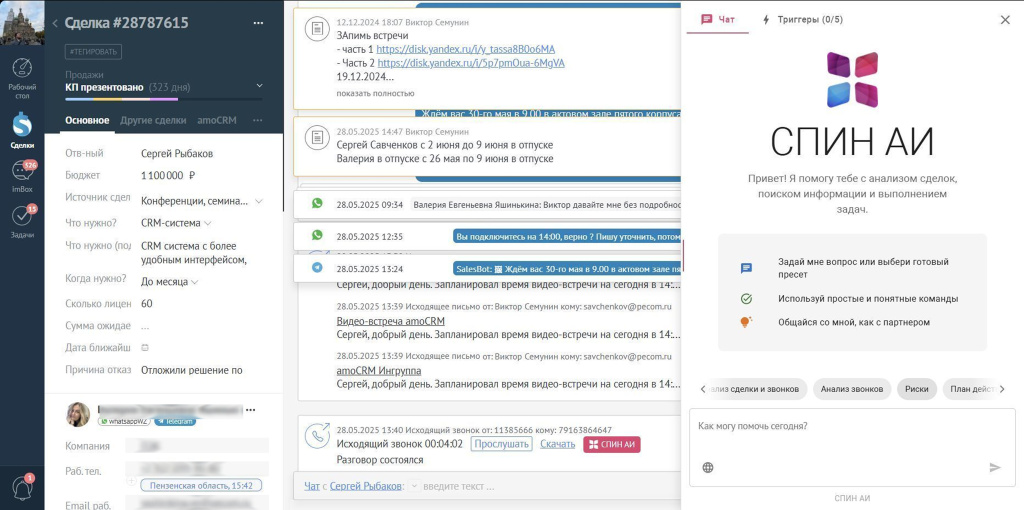Click the contact's avatar photo

[78, 414]
